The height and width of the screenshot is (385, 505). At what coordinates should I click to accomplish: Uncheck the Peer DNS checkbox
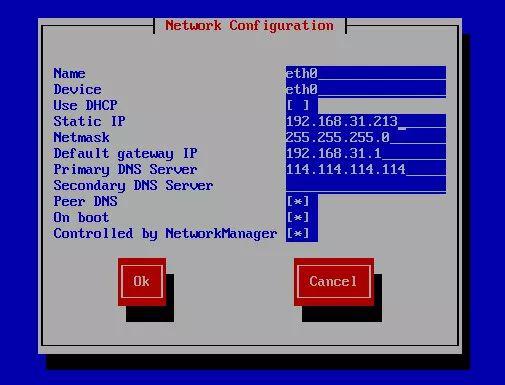298,201
